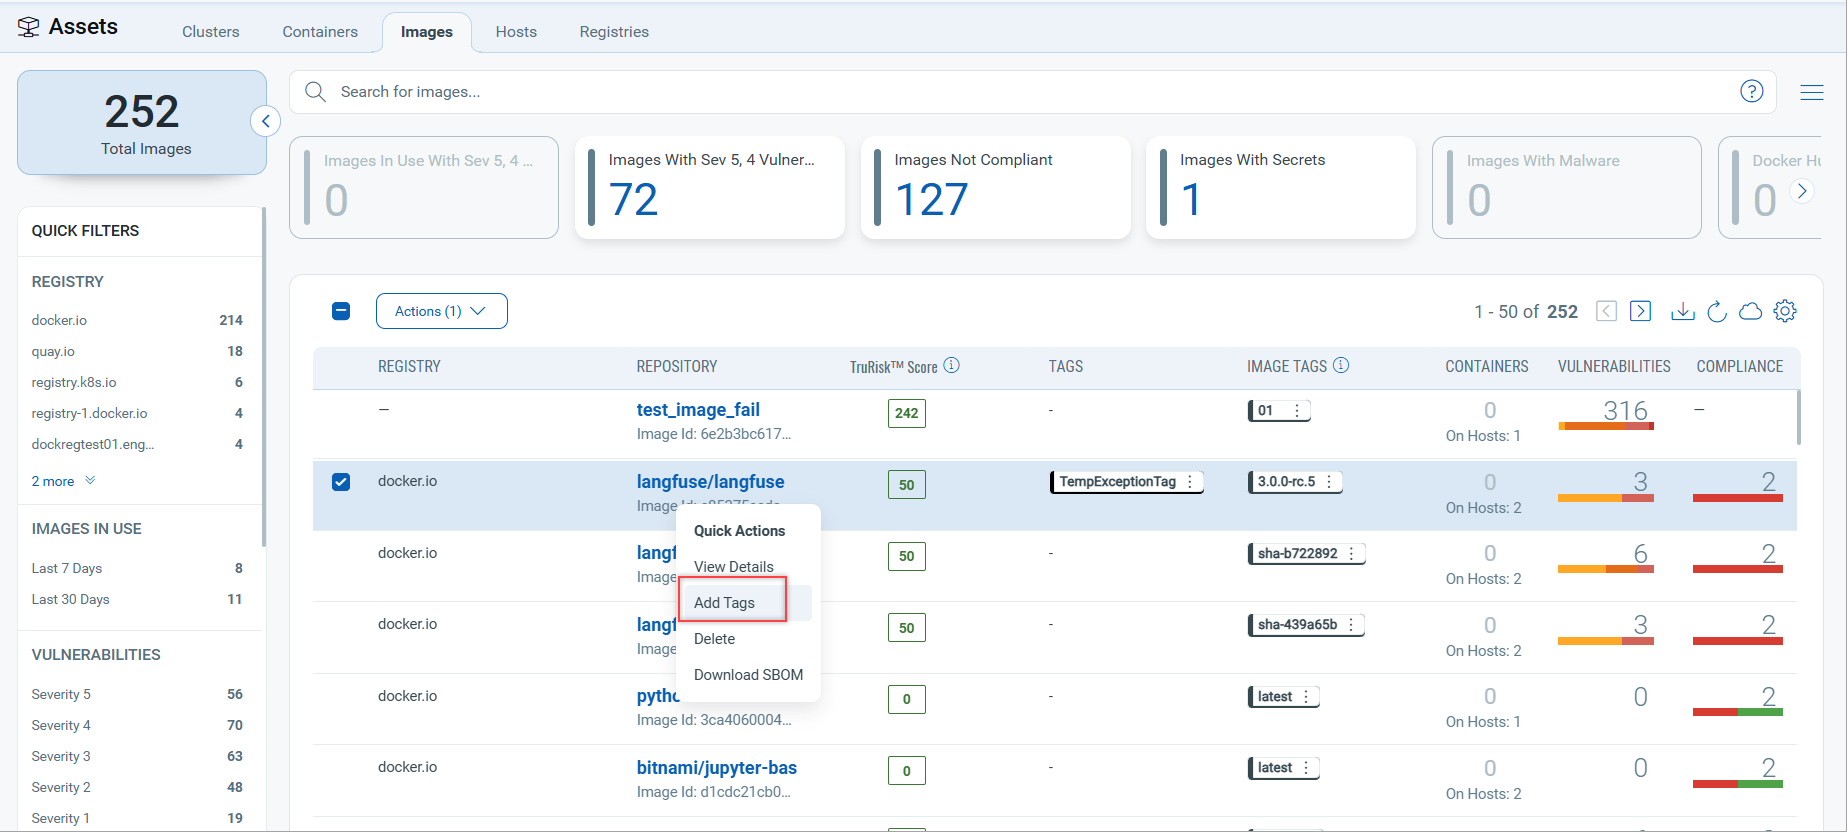Sort by the VULNERABILITIES column header
Image resolution: width=1847 pixels, height=832 pixels.
[x=1614, y=367]
